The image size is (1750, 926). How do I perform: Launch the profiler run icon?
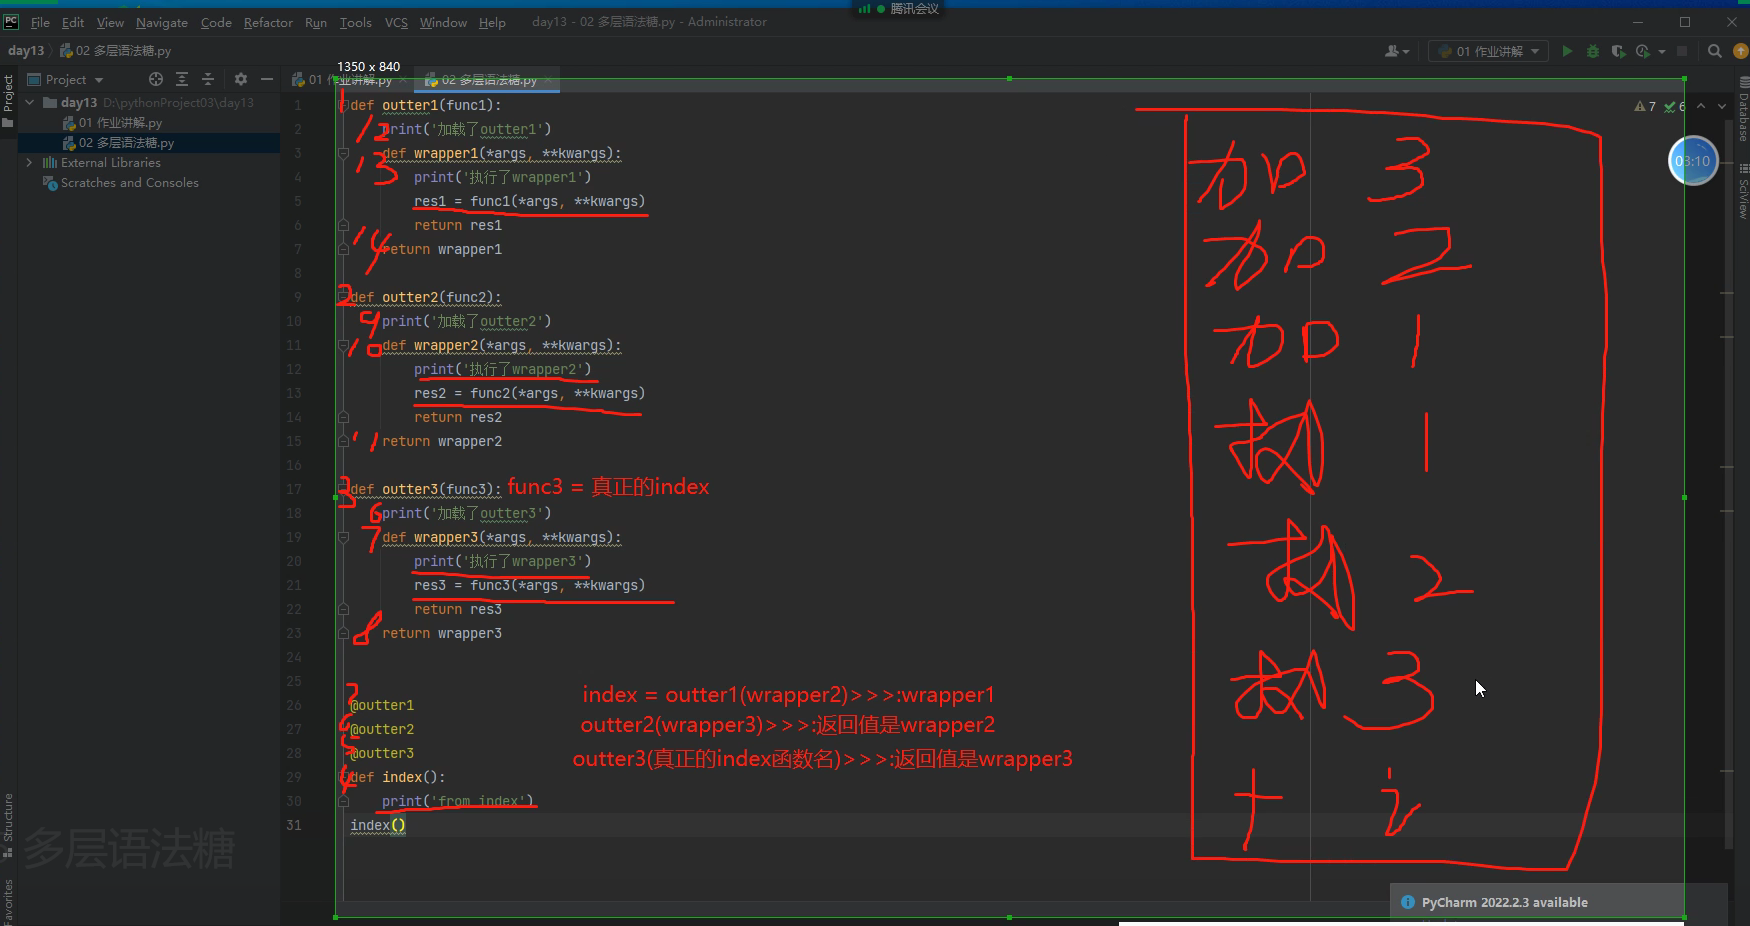tap(1642, 51)
